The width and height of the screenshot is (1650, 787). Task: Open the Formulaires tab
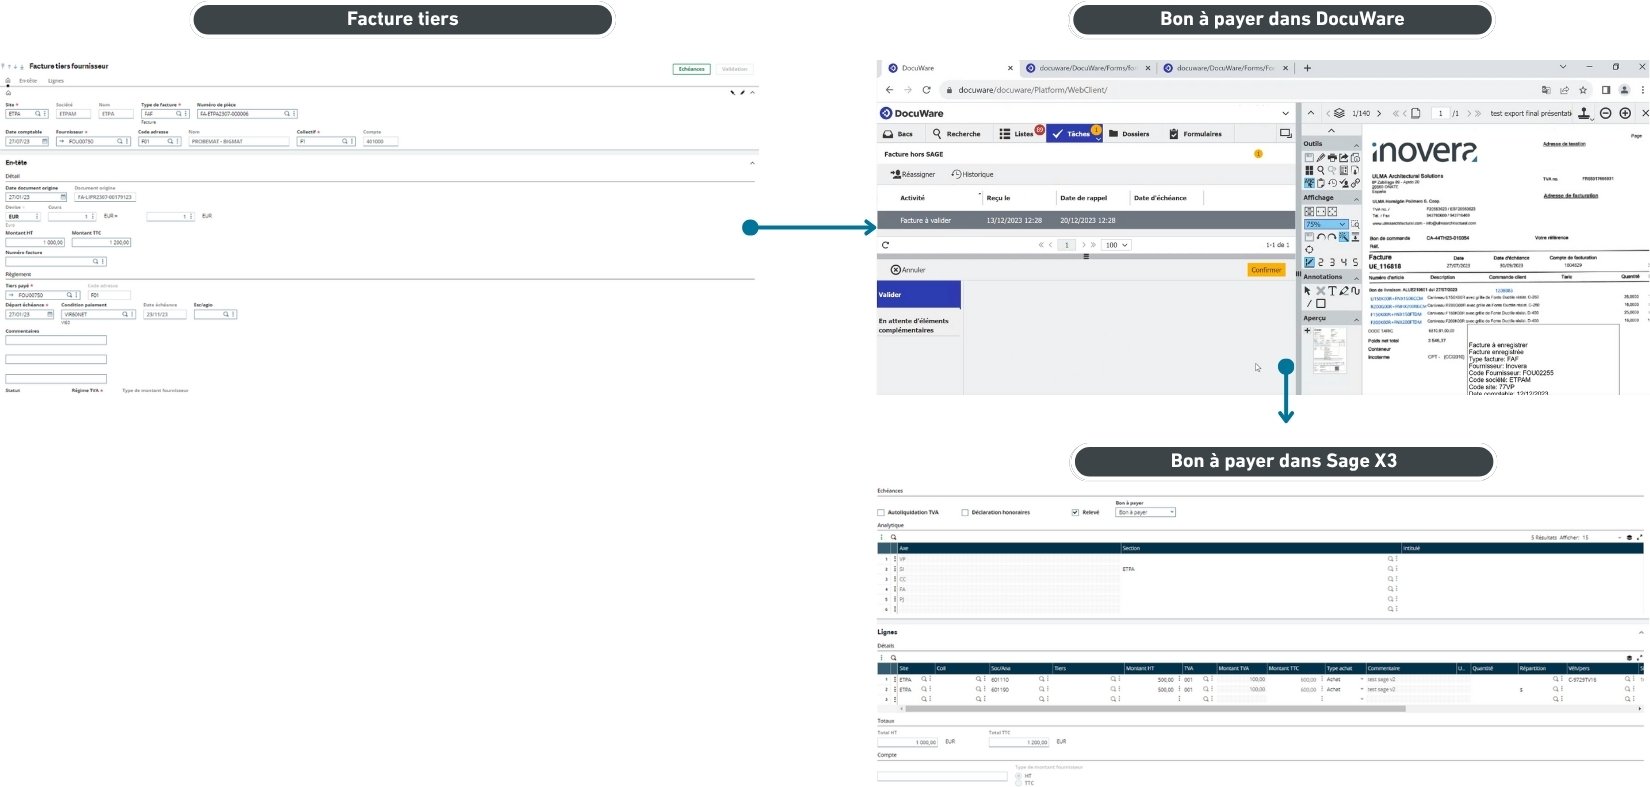coord(1196,133)
